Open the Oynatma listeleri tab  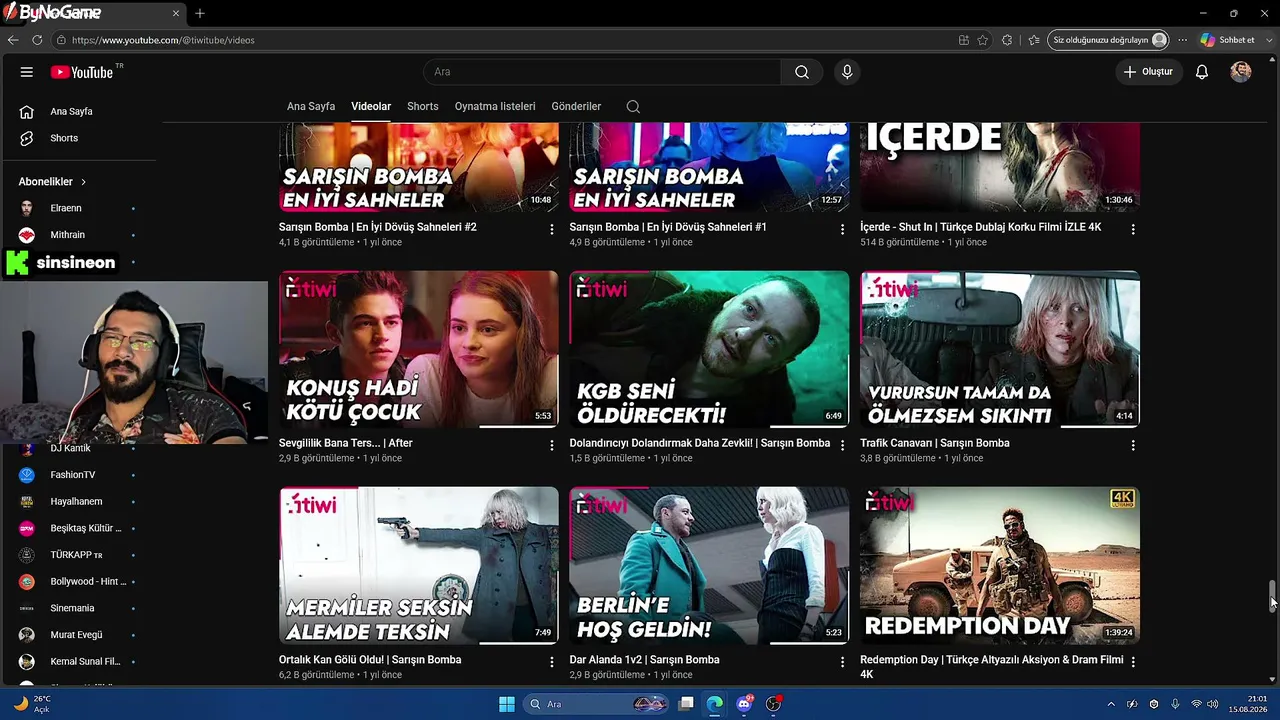click(495, 106)
